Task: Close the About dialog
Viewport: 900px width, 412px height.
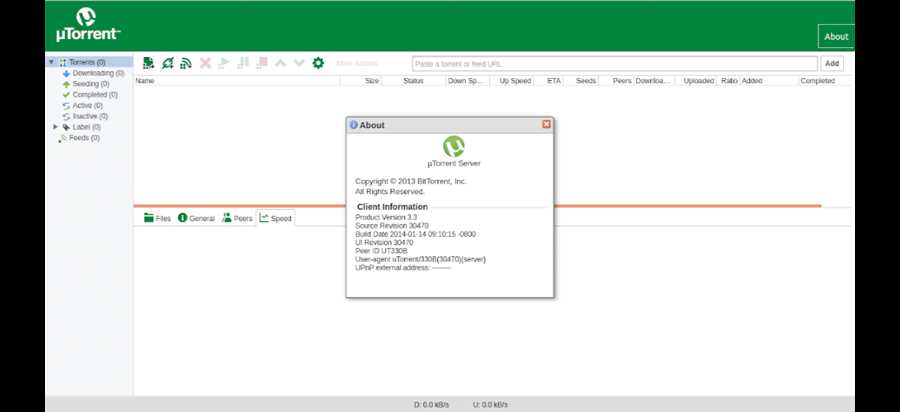Action: 546,125
